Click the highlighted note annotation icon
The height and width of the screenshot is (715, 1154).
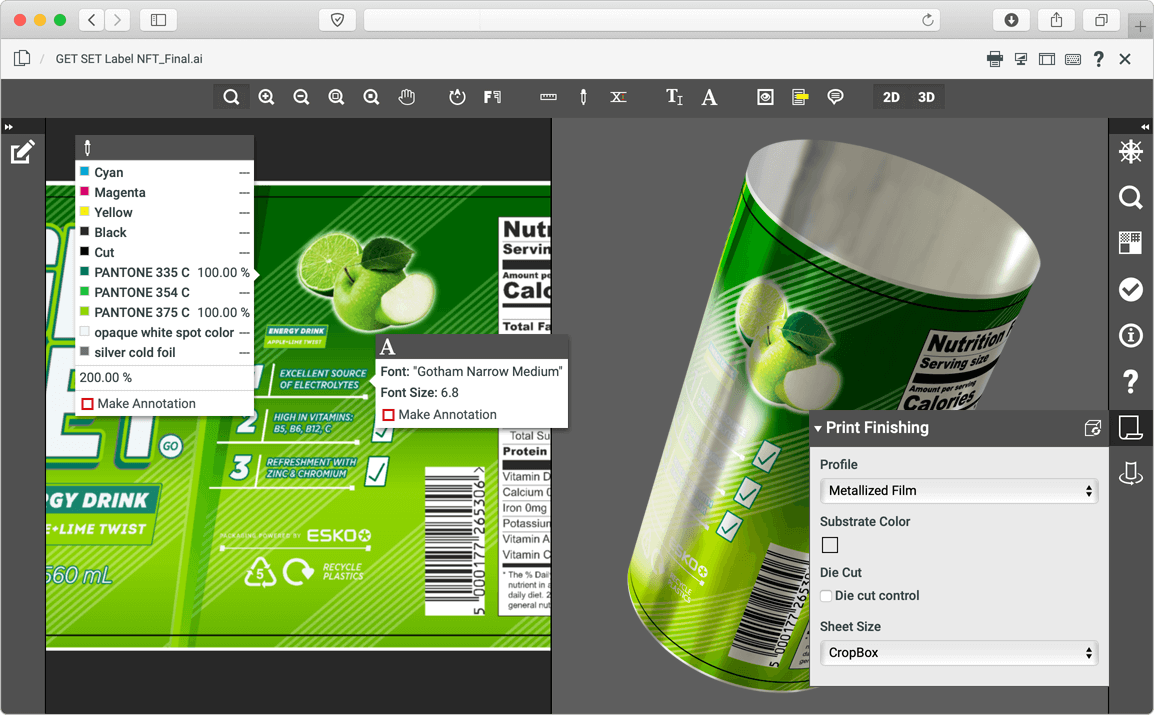tap(800, 97)
